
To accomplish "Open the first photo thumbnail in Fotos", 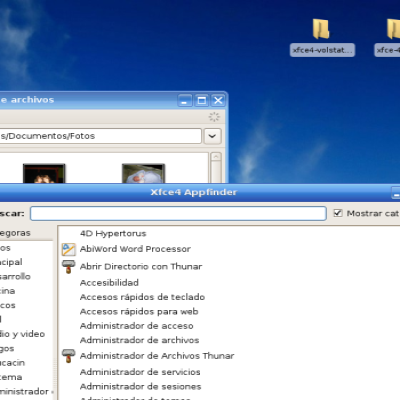I will 44,173.
